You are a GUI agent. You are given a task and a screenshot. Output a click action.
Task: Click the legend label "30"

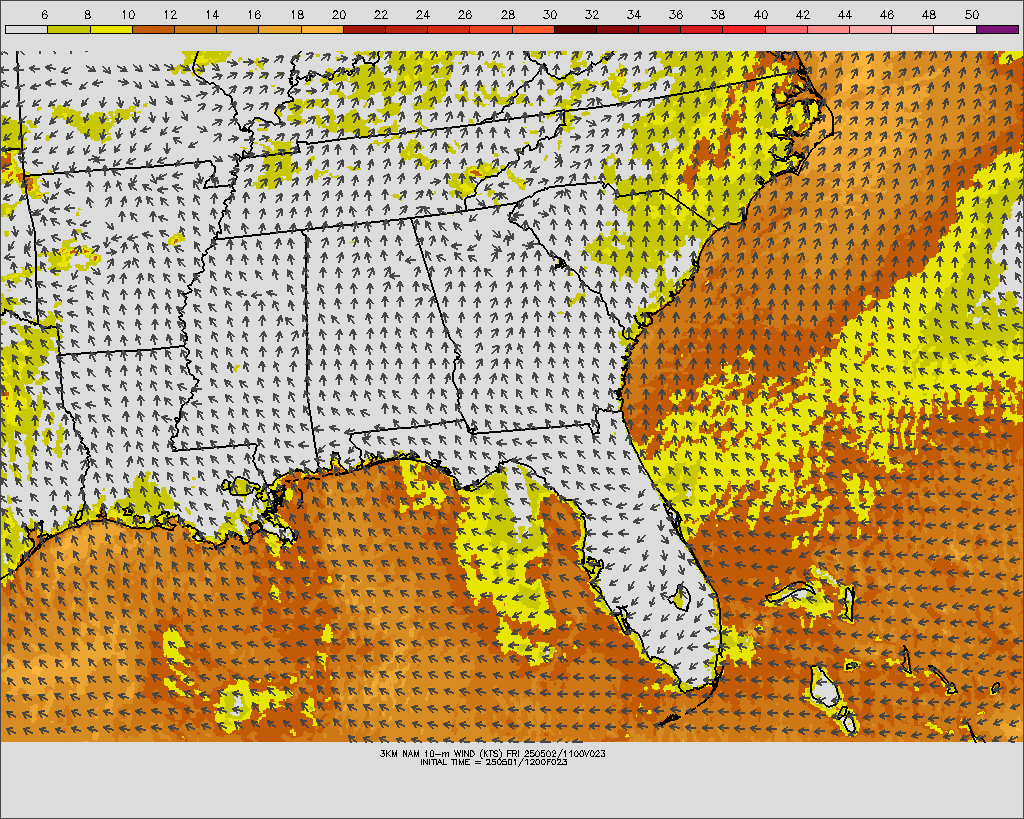550,14
